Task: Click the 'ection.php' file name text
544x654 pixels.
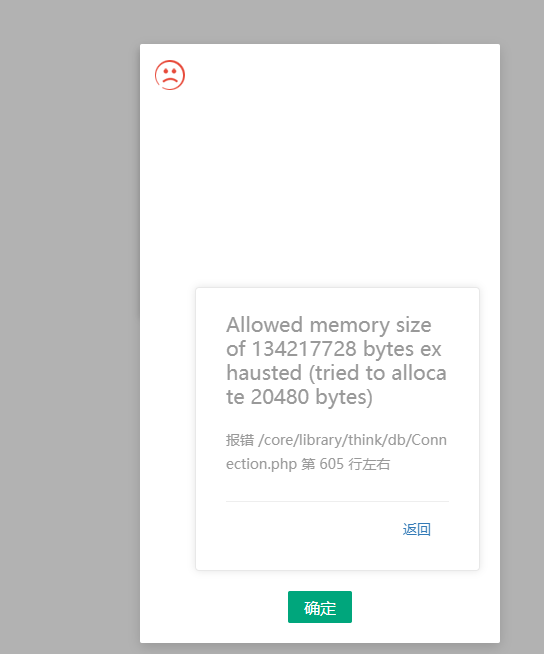Action: click(x=261, y=464)
